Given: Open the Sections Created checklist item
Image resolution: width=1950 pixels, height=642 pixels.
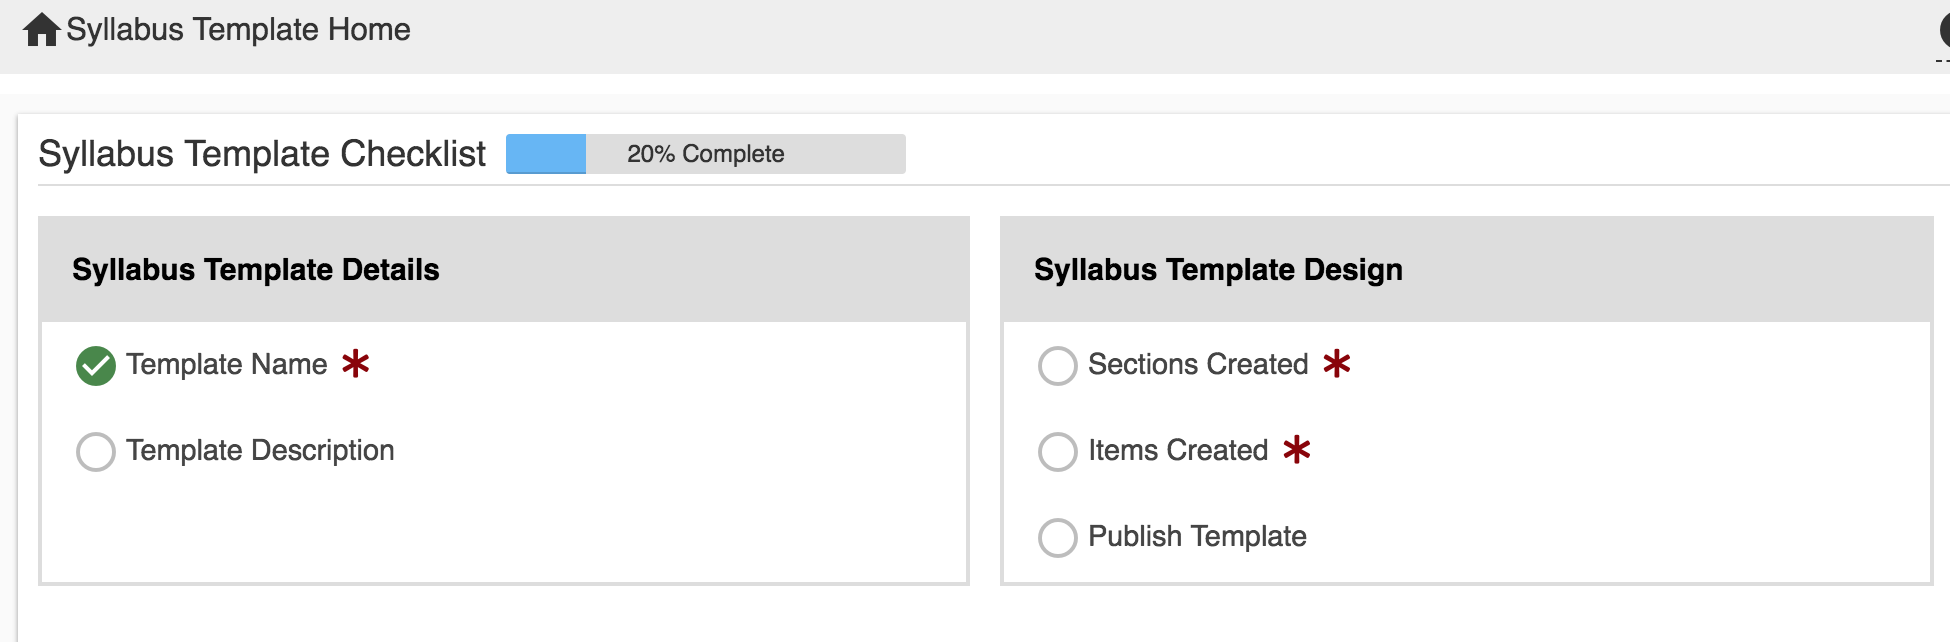Looking at the screenshot, I should tap(1198, 364).
